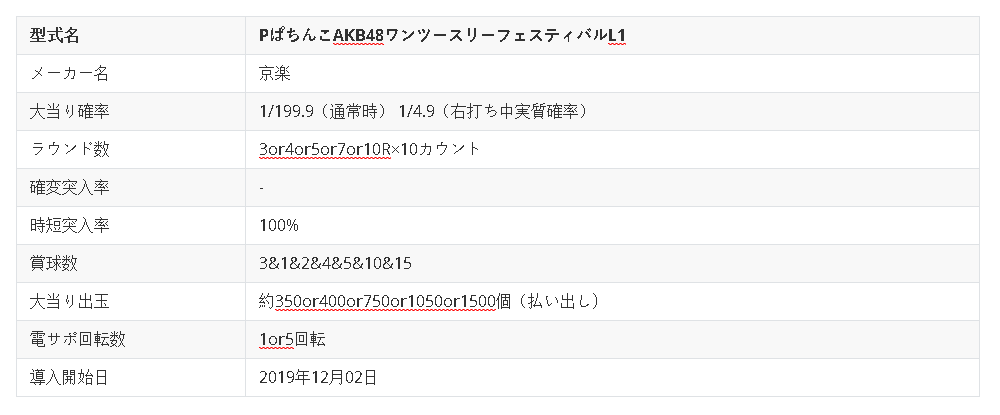1000x415 pixels.
Task: Select the 1or5回転 value
Action: [x=292, y=339]
